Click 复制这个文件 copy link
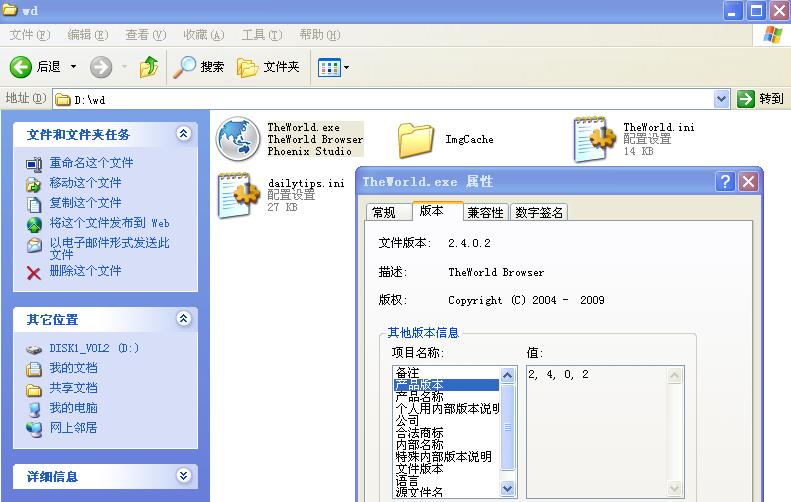Screen dimensions: 791x502 [x=85, y=203]
